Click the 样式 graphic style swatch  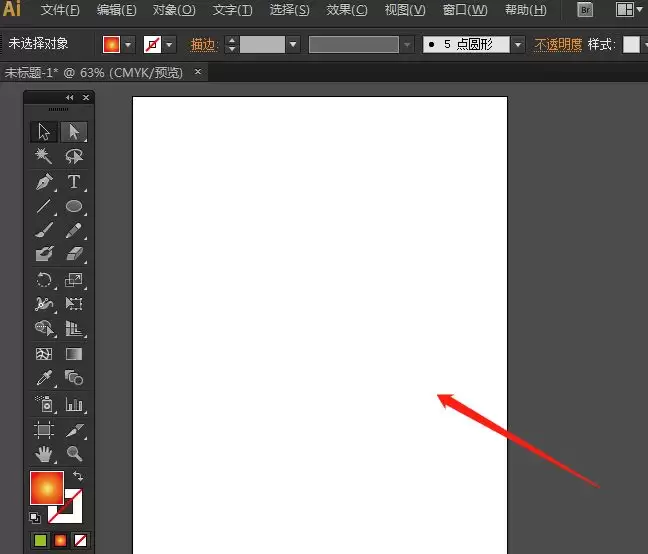coord(631,45)
